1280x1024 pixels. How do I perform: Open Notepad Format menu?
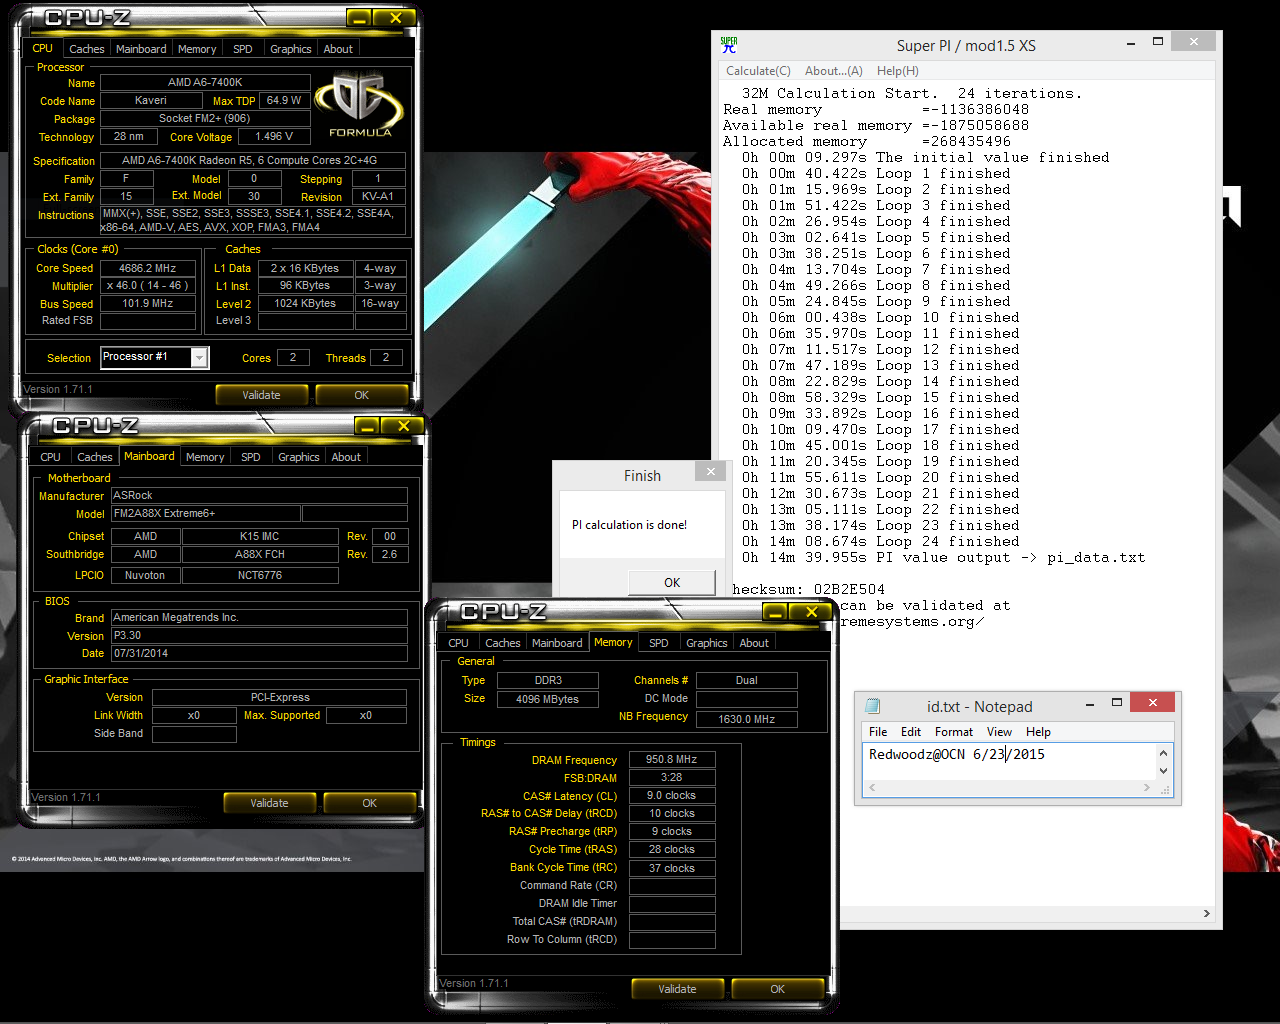point(954,732)
